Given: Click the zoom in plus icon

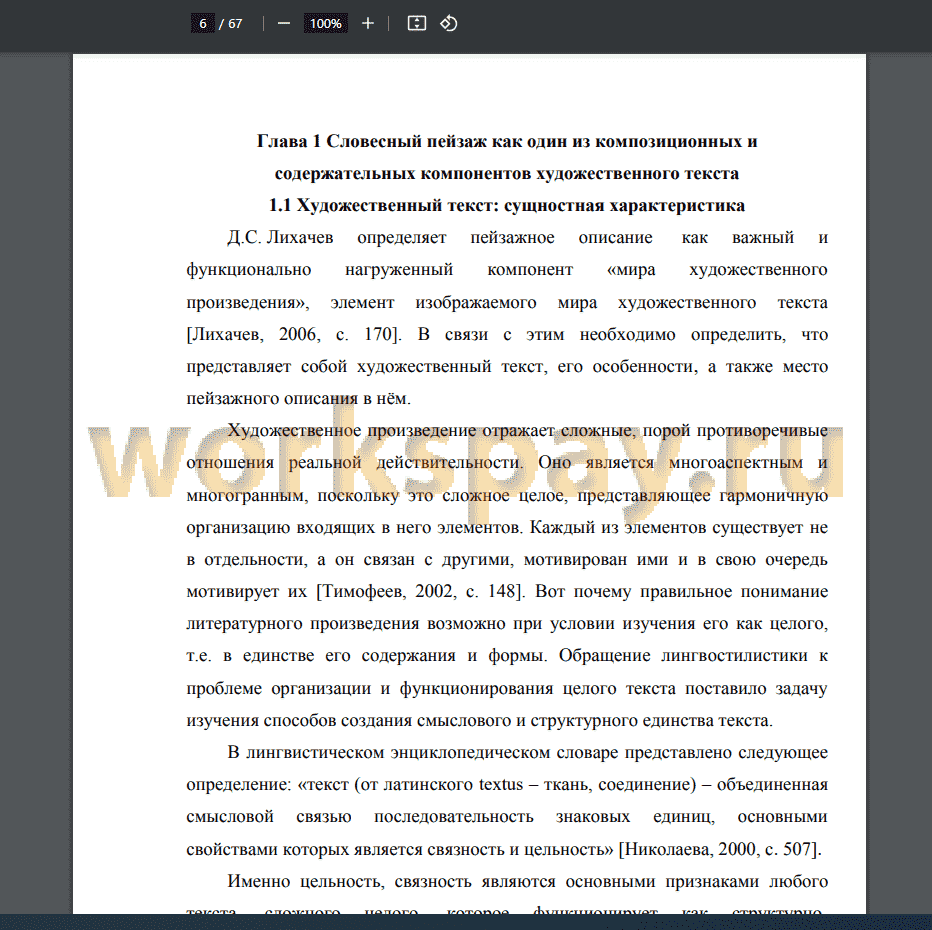Looking at the screenshot, I should (368, 24).
